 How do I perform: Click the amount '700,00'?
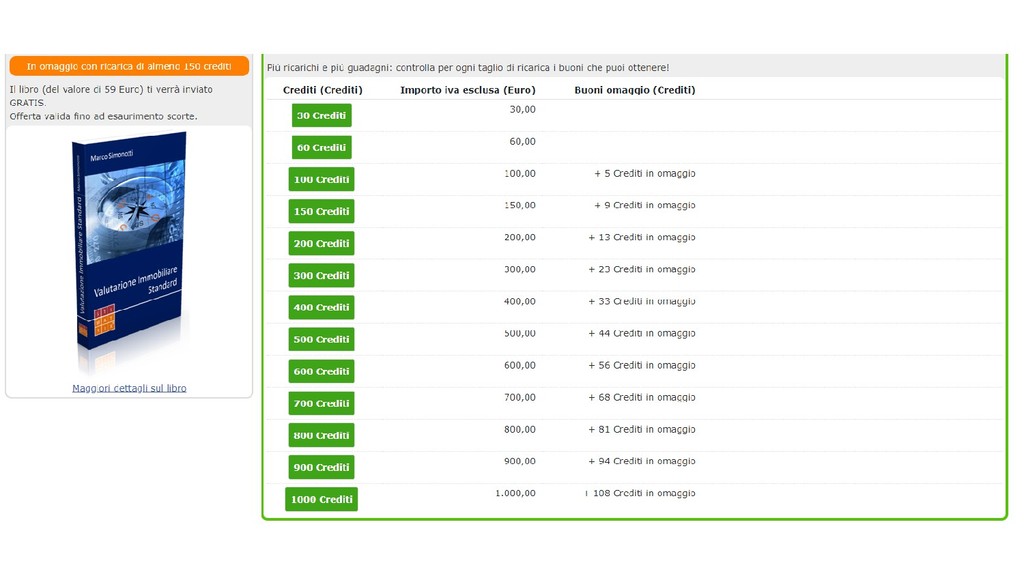pyautogui.click(x=520, y=397)
